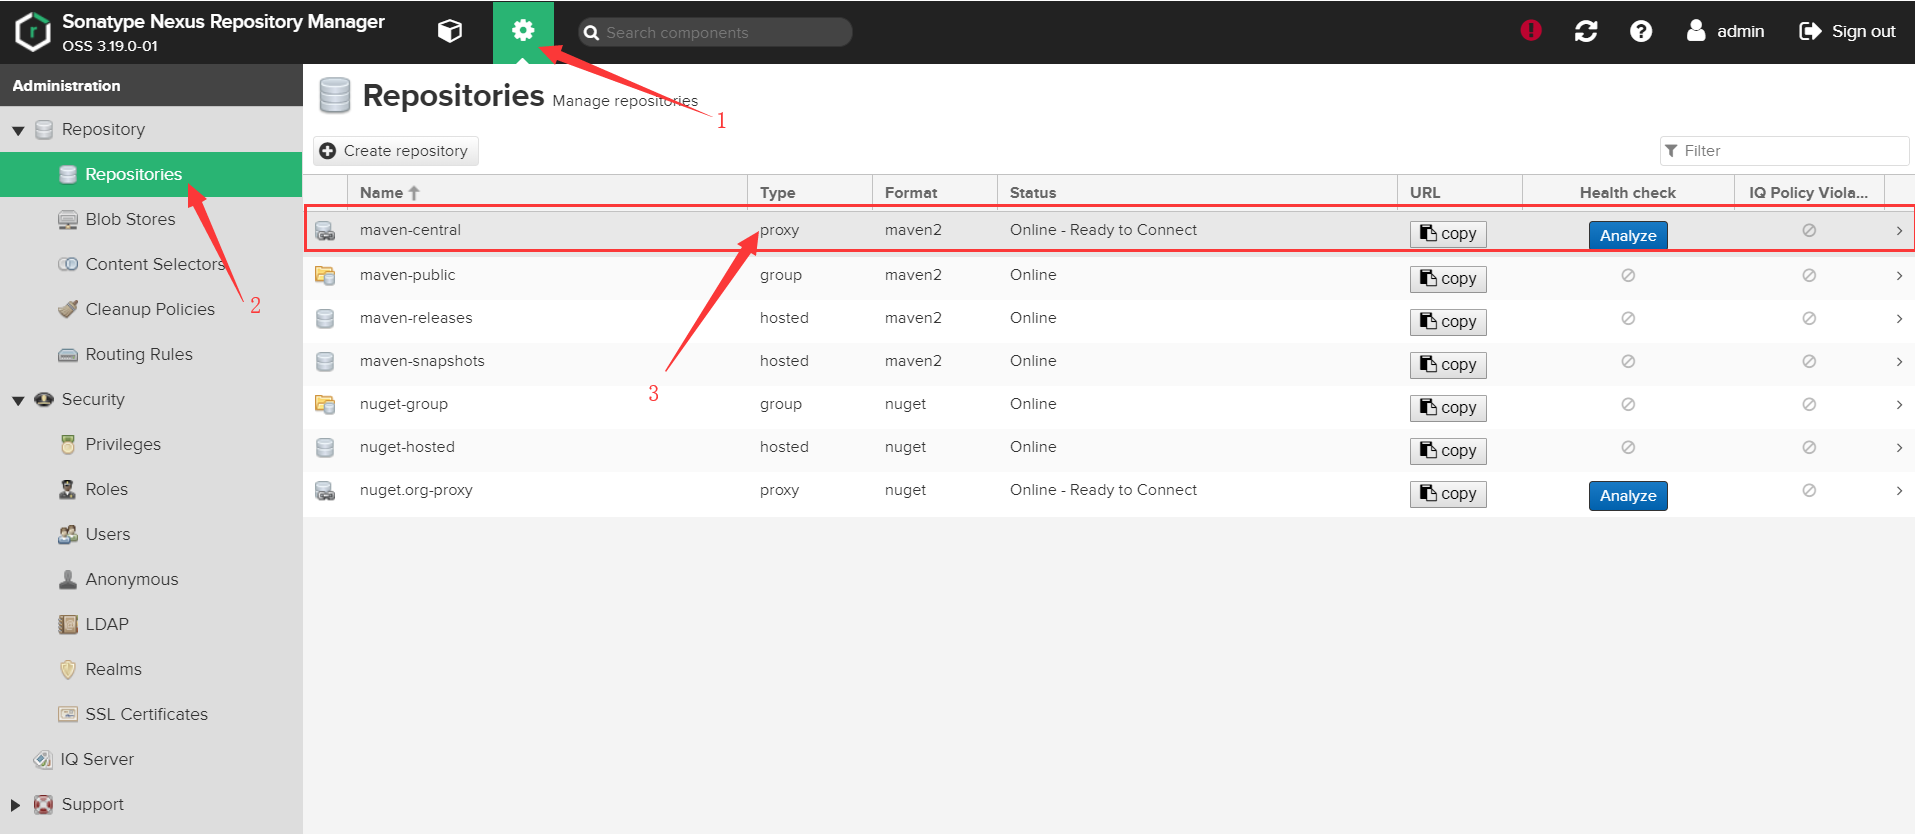Click the maven-public group folder icon

click(x=325, y=276)
